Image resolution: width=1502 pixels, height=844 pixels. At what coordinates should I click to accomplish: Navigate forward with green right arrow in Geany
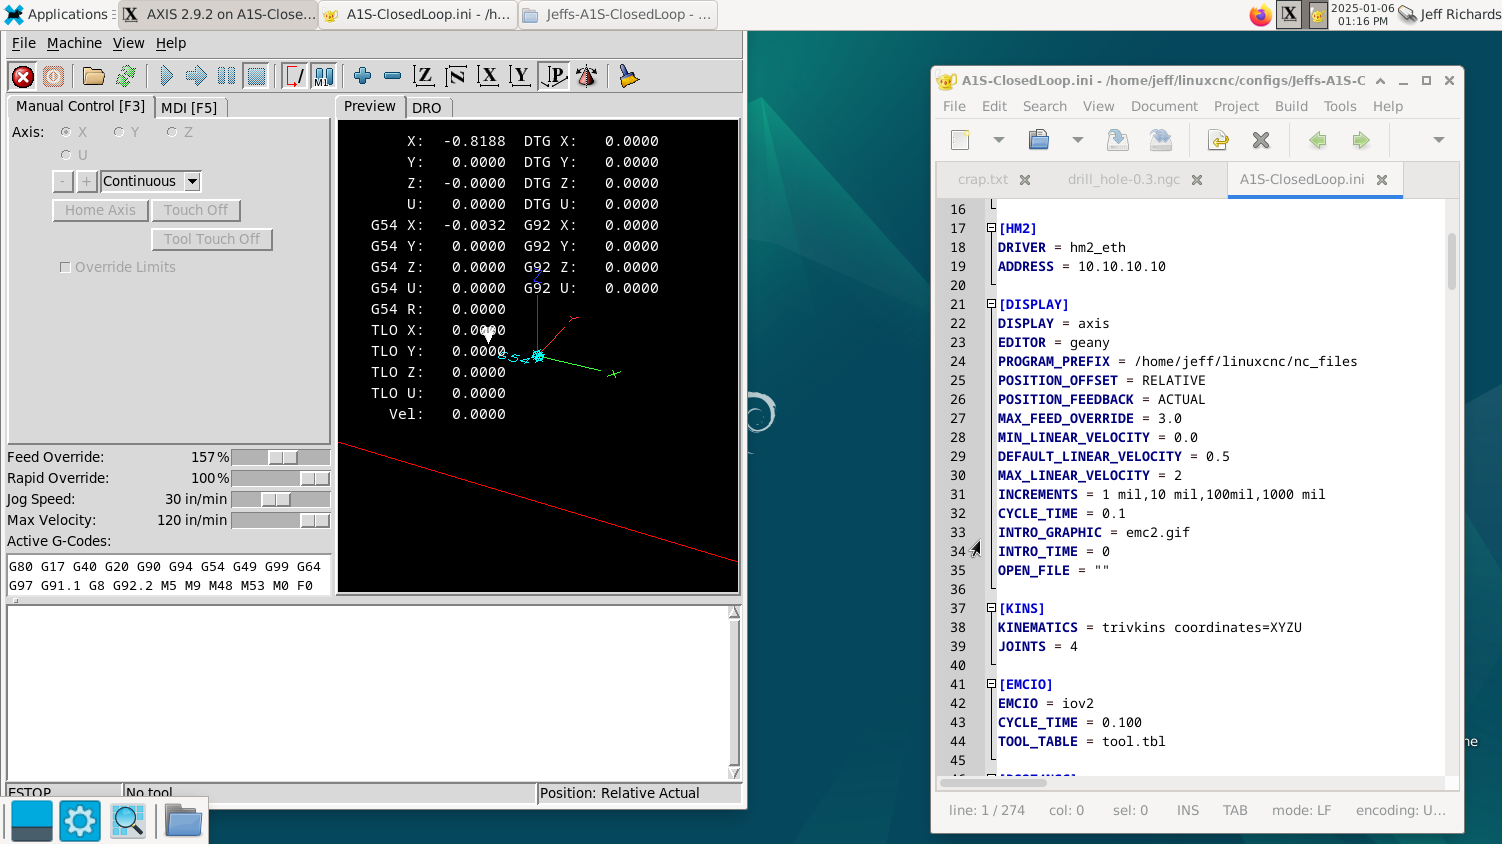pyautogui.click(x=1360, y=140)
